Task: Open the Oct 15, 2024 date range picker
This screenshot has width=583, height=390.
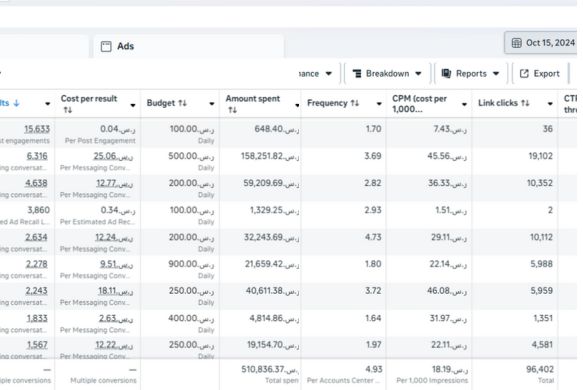Action: click(x=541, y=43)
